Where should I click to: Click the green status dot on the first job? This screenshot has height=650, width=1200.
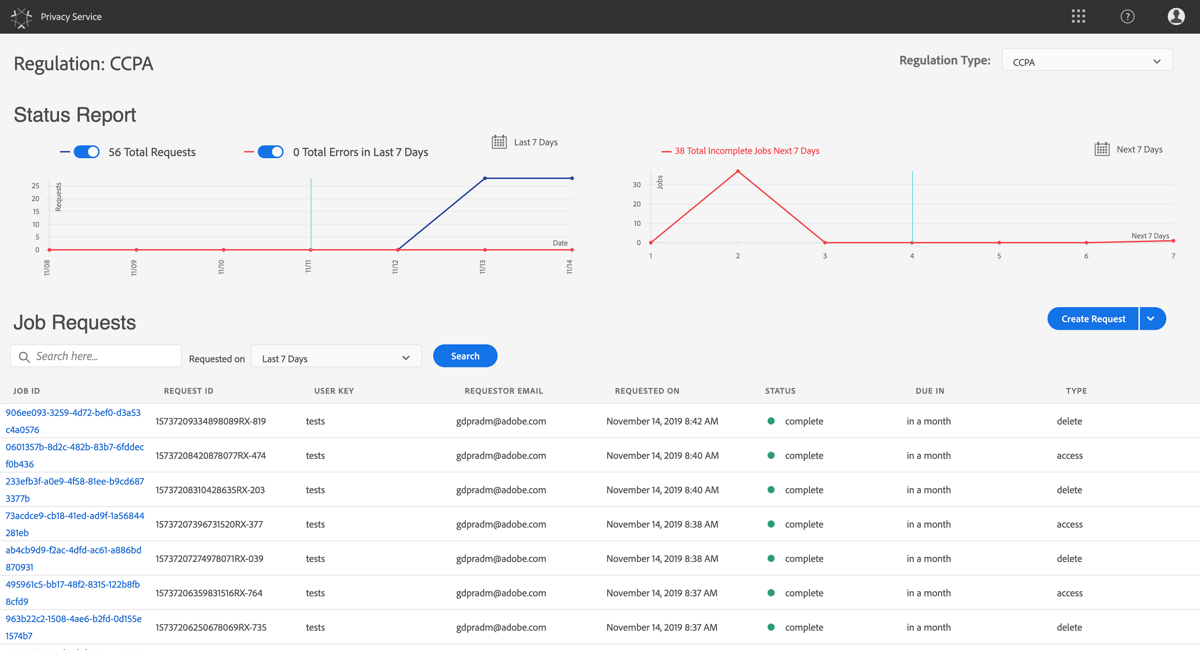tap(770, 421)
